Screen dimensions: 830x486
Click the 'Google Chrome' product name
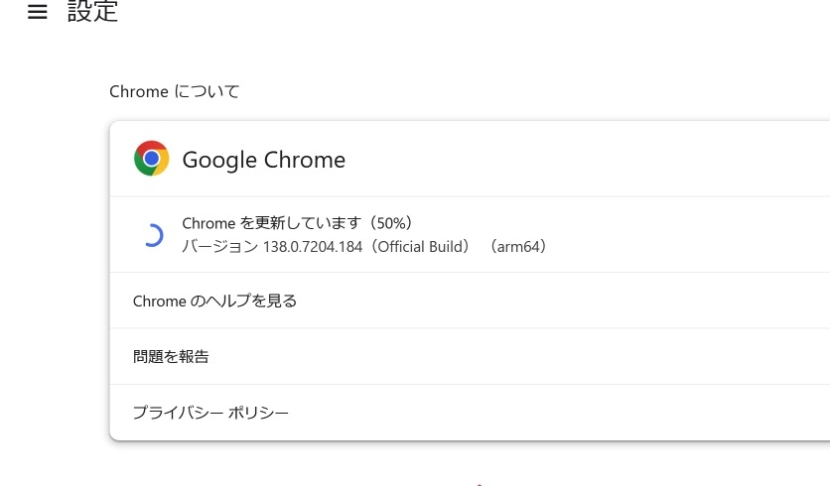click(263, 160)
